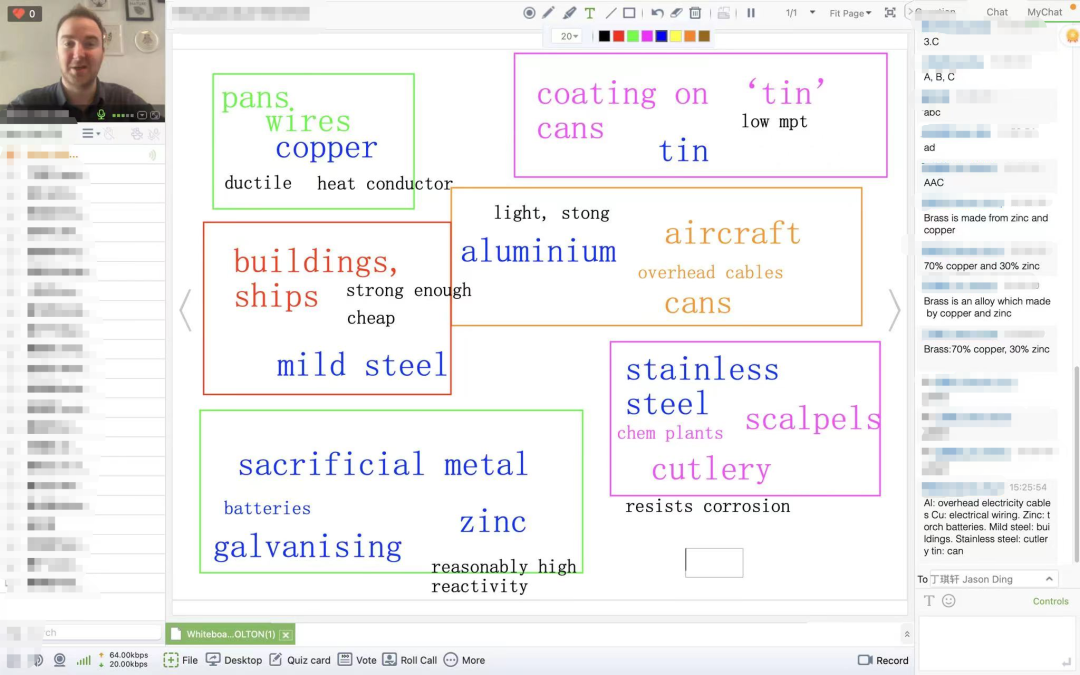Viewport: 1080px width, 675px height.
Task: Clear whiteboard with trash icon
Action: 695,13
